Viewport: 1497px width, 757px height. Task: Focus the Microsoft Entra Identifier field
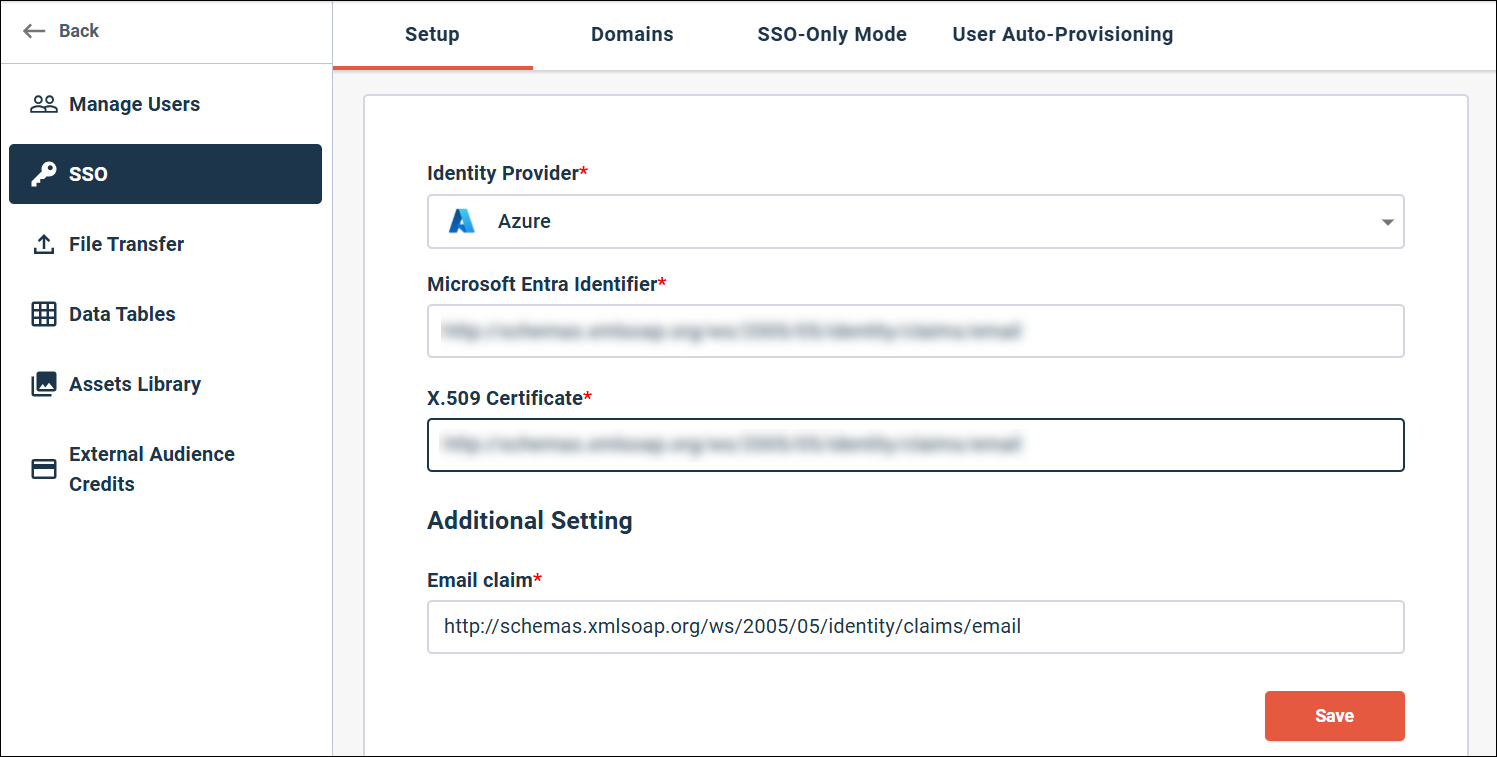915,331
